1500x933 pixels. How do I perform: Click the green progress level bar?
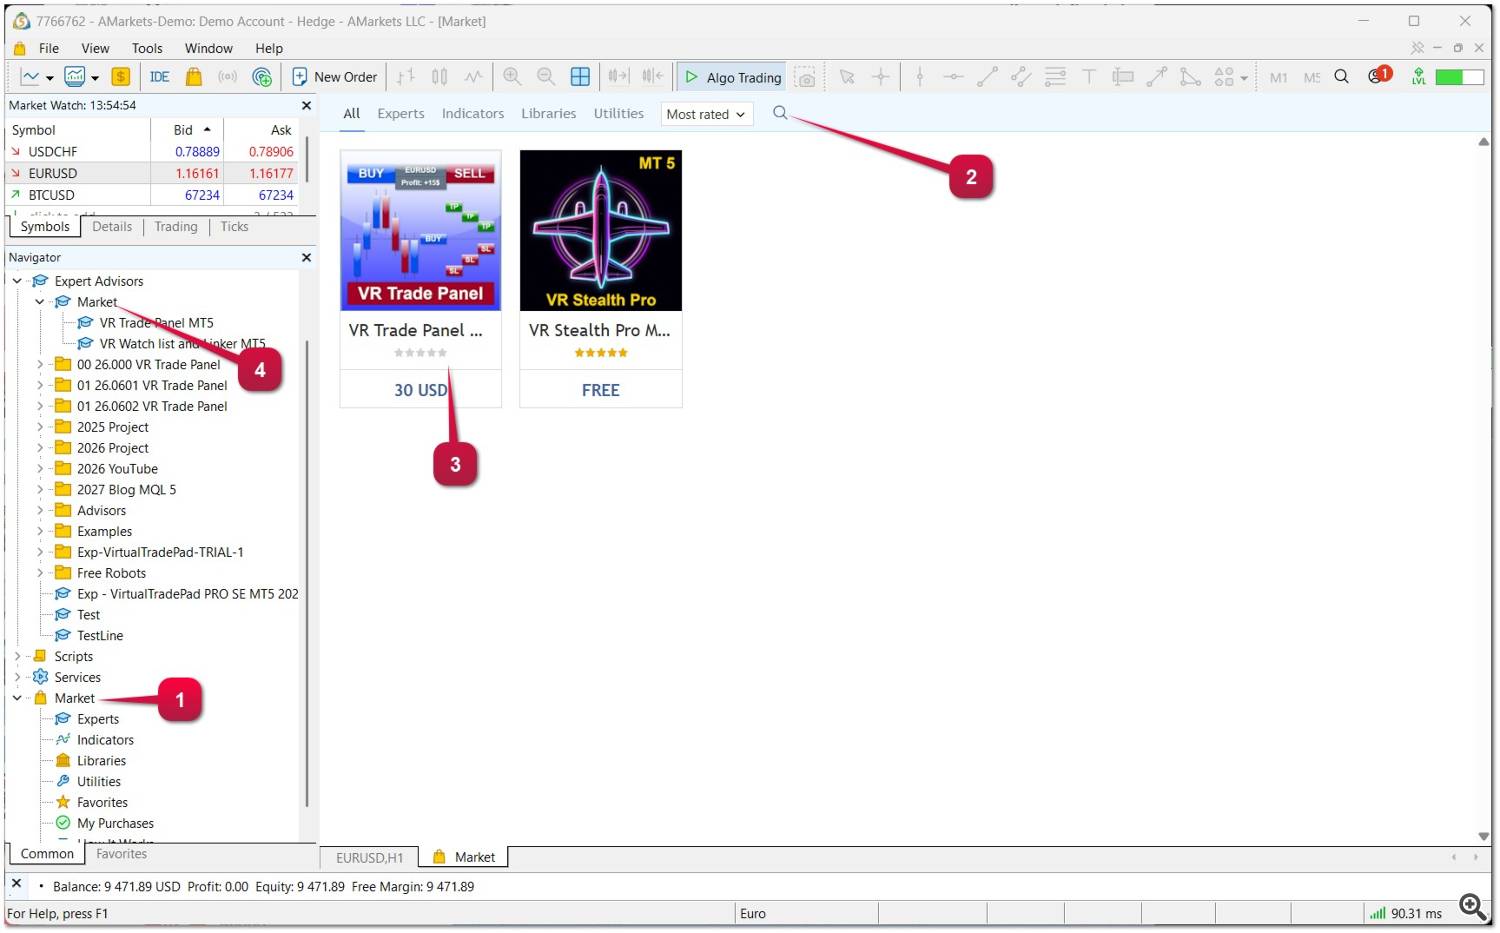click(x=1459, y=77)
